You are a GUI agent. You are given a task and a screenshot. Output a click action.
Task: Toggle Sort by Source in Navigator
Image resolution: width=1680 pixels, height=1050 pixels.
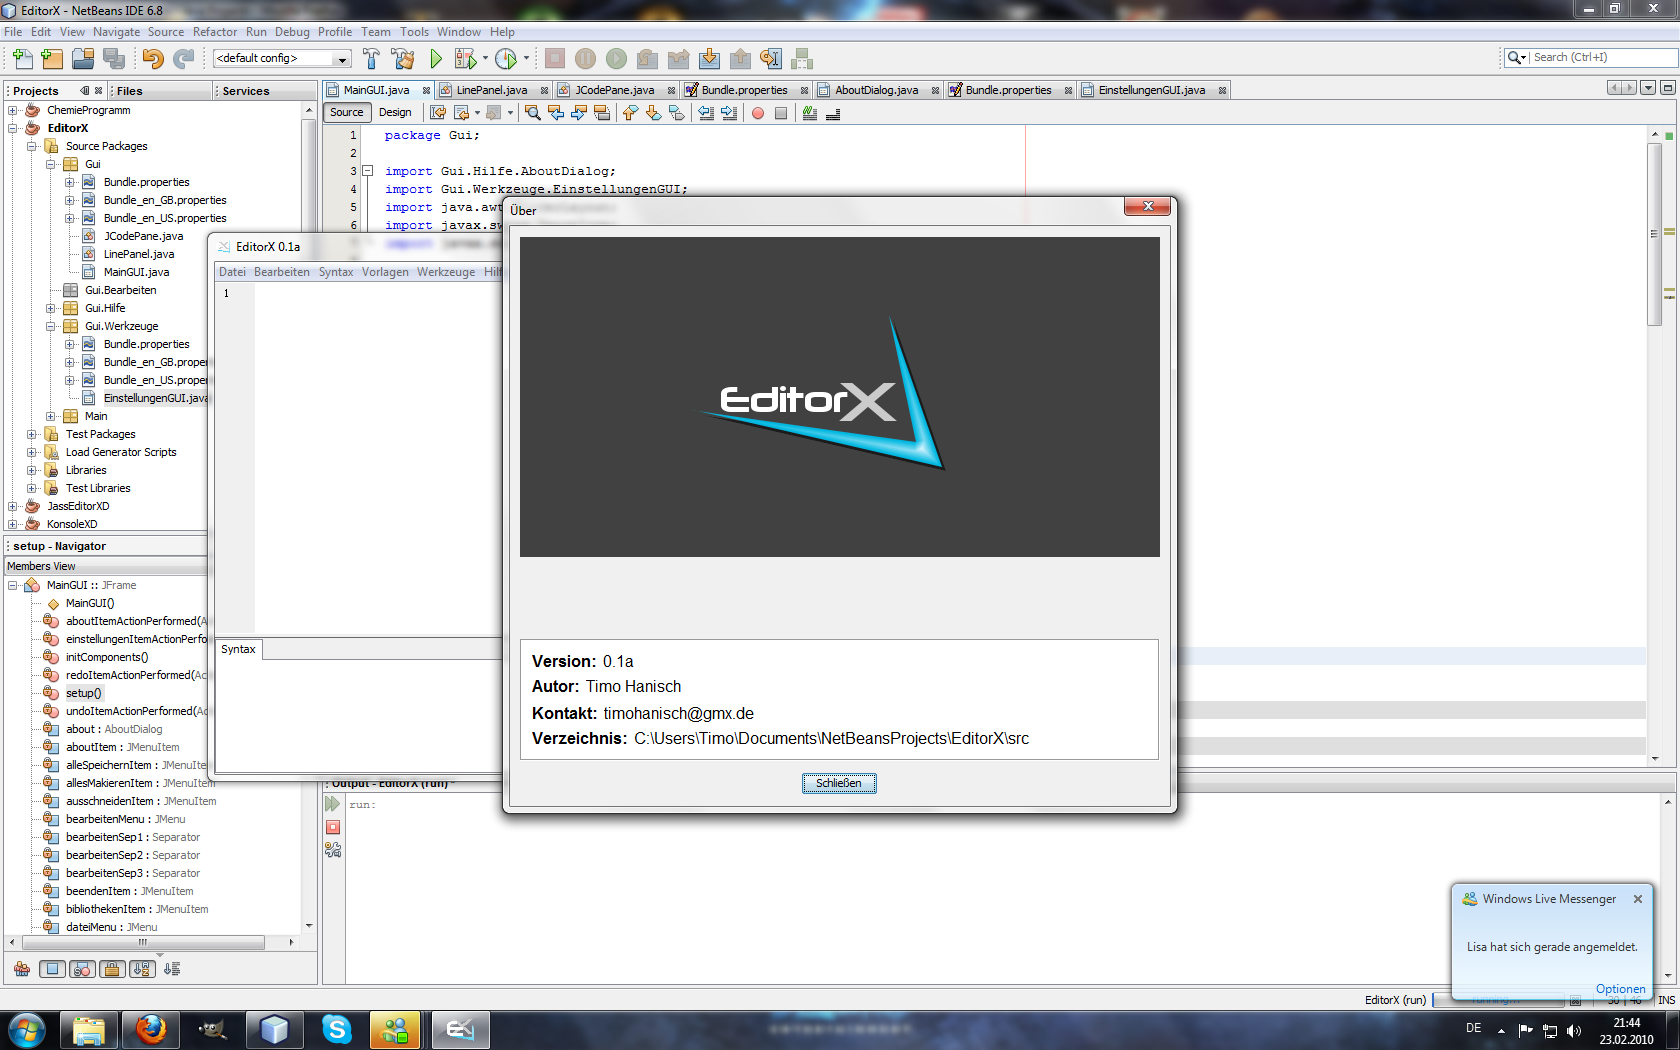172,968
